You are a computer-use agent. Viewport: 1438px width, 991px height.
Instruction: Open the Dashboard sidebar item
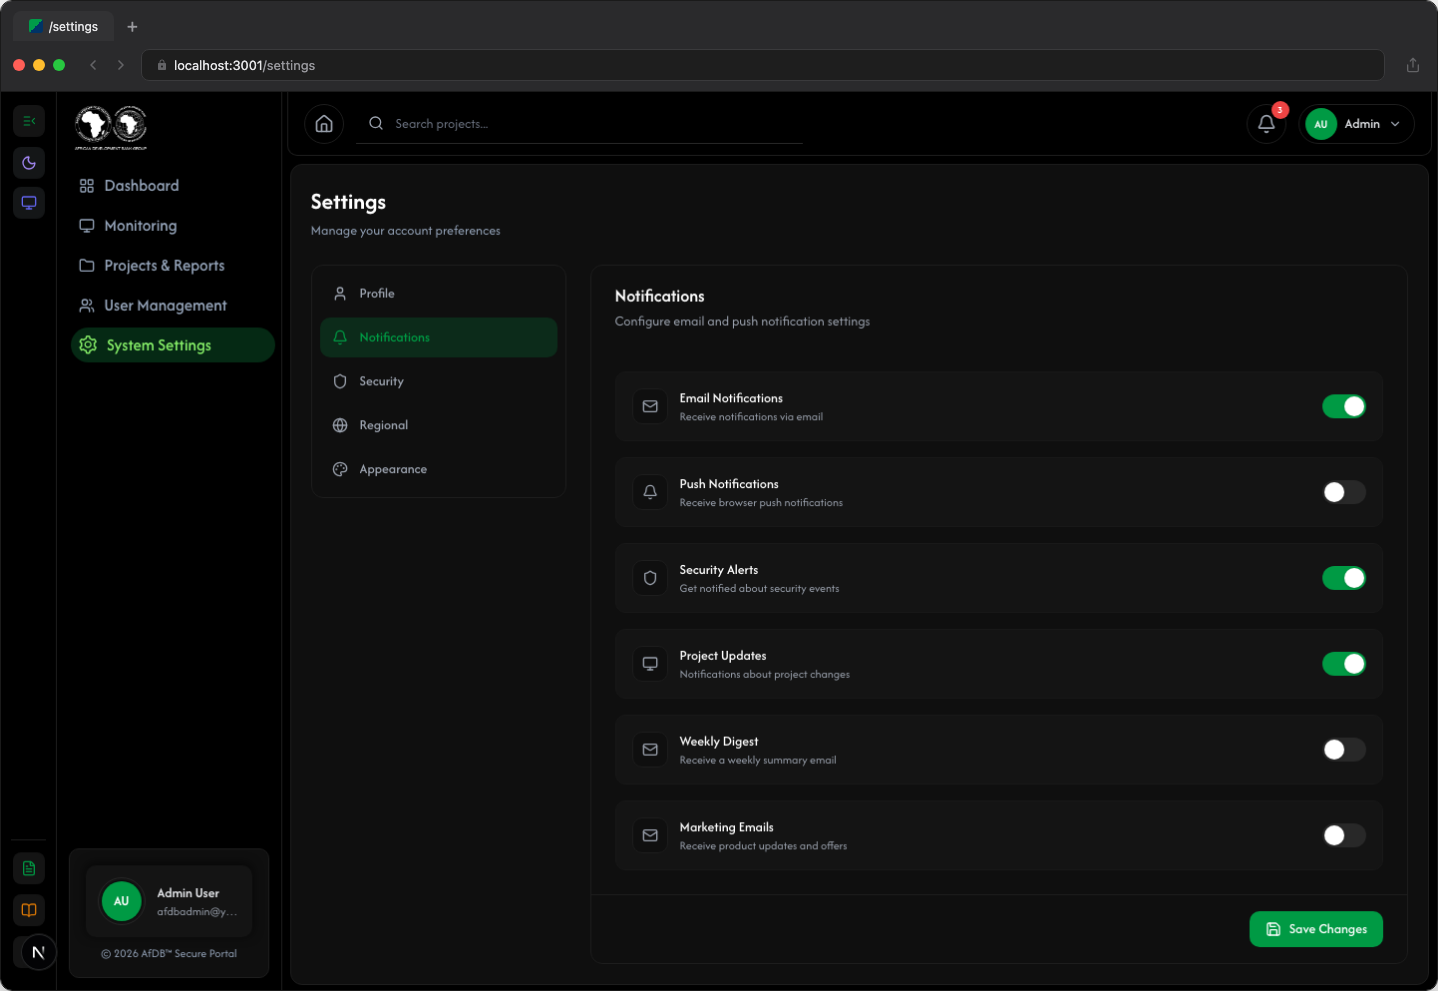172,186
